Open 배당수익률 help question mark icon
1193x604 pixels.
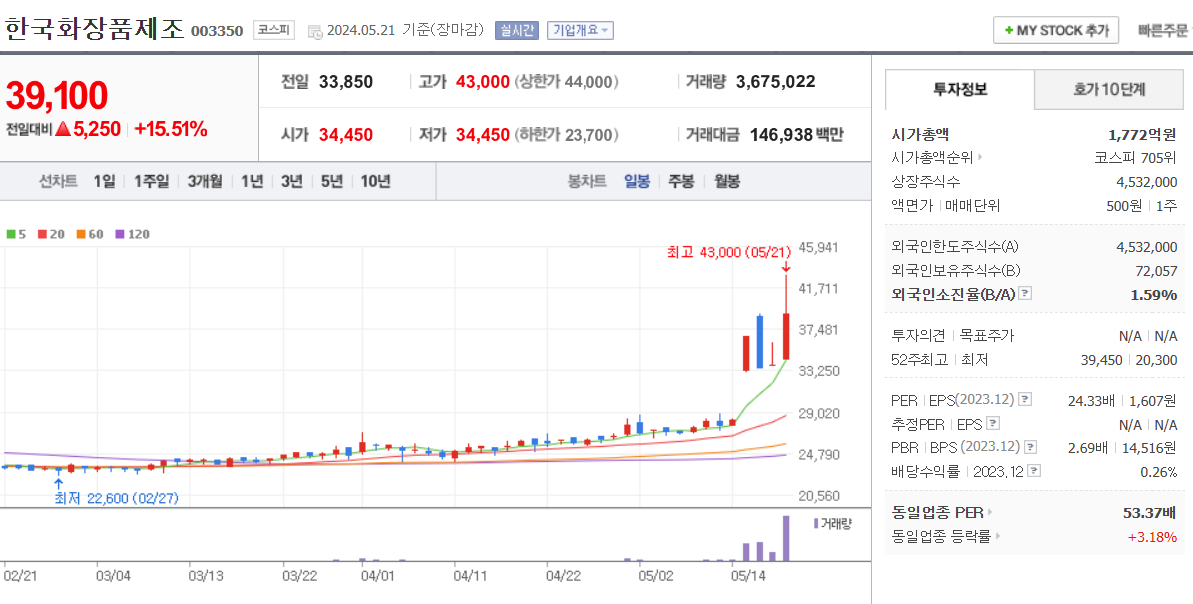click(1033, 471)
